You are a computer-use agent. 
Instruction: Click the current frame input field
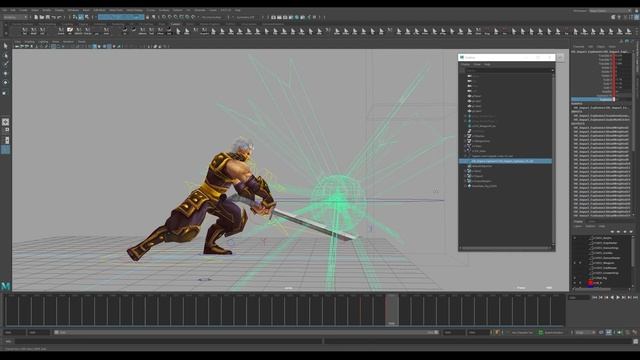click(x=579, y=298)
